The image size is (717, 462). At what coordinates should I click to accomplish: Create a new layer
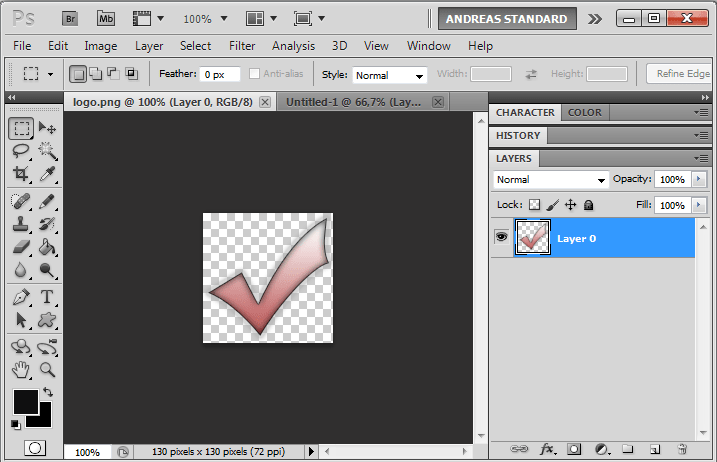[x=655, y=449]
